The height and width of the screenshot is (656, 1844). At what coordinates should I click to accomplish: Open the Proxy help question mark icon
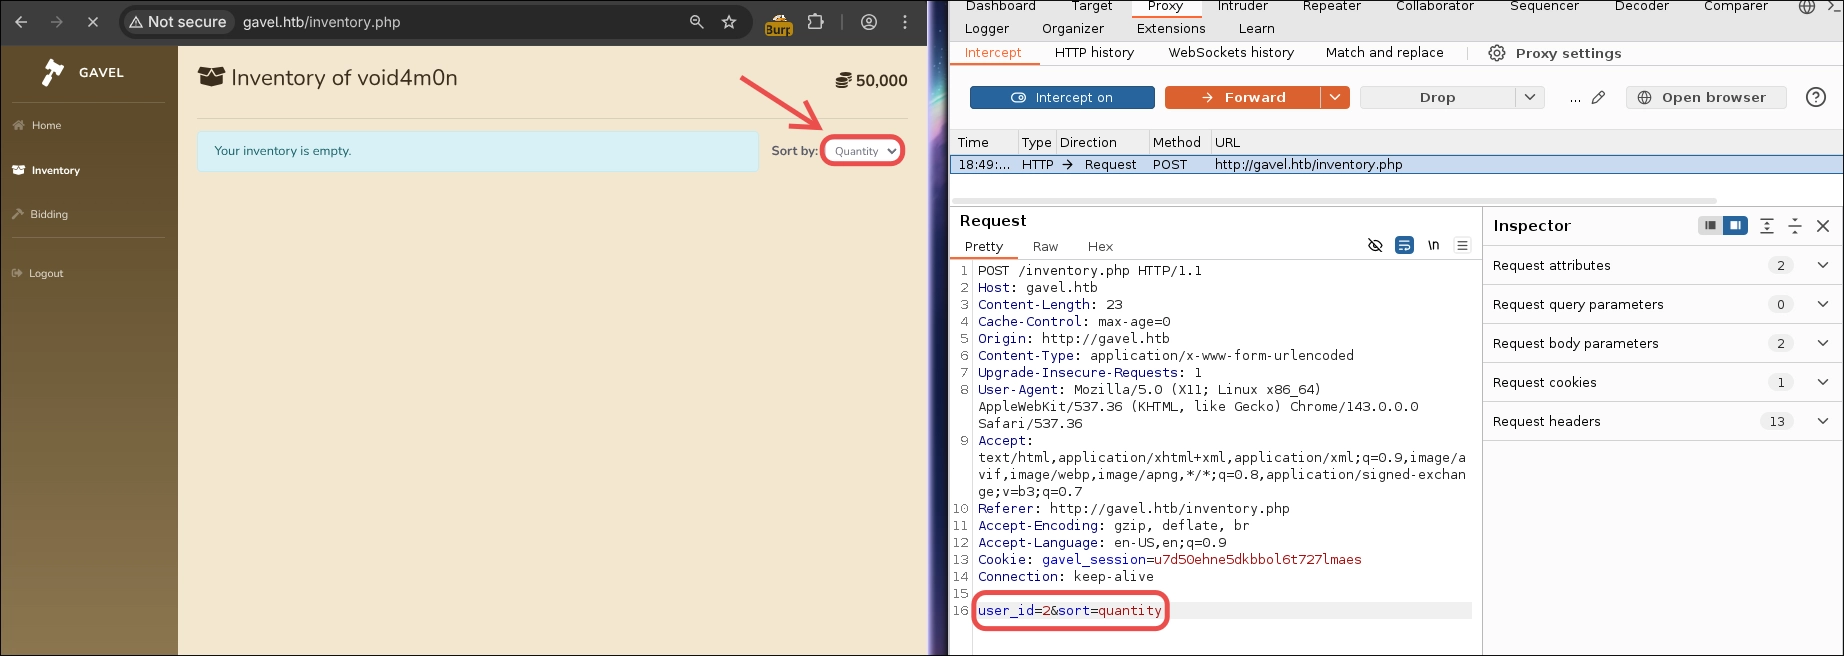coord(1816,97)
